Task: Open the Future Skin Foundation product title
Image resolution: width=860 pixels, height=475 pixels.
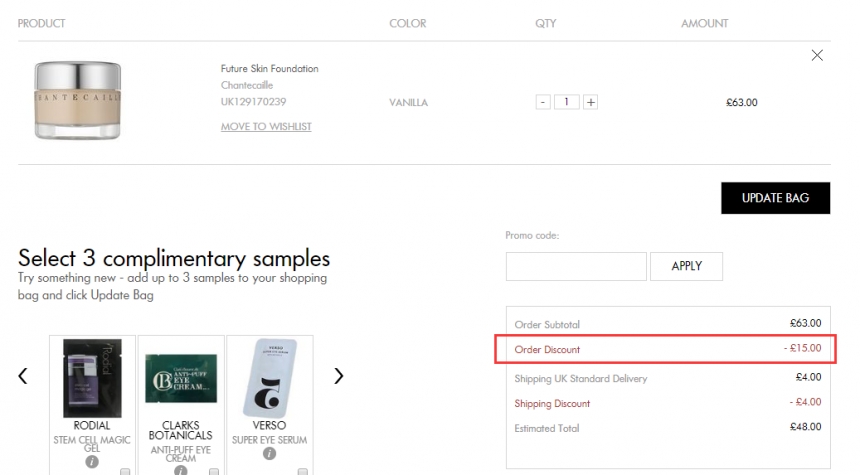Action: pos(269,69)
